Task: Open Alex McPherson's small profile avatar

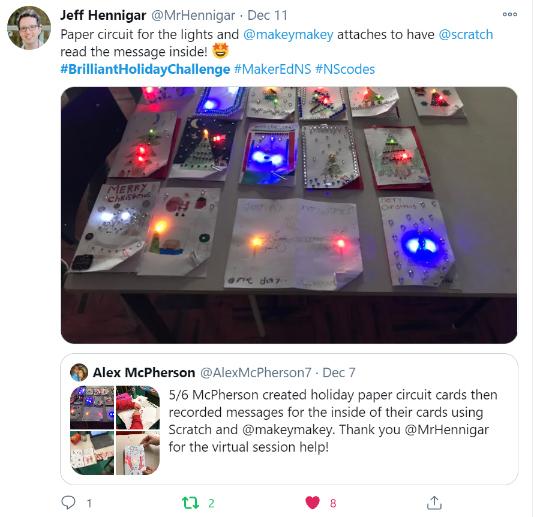Action: (79, 372)
